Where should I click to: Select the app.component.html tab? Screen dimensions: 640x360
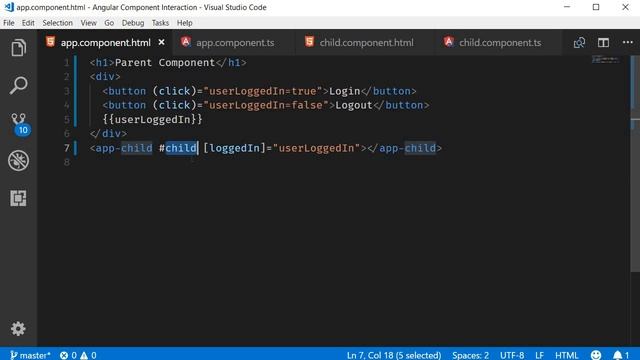pyautogui.click(x=105, y=42)
